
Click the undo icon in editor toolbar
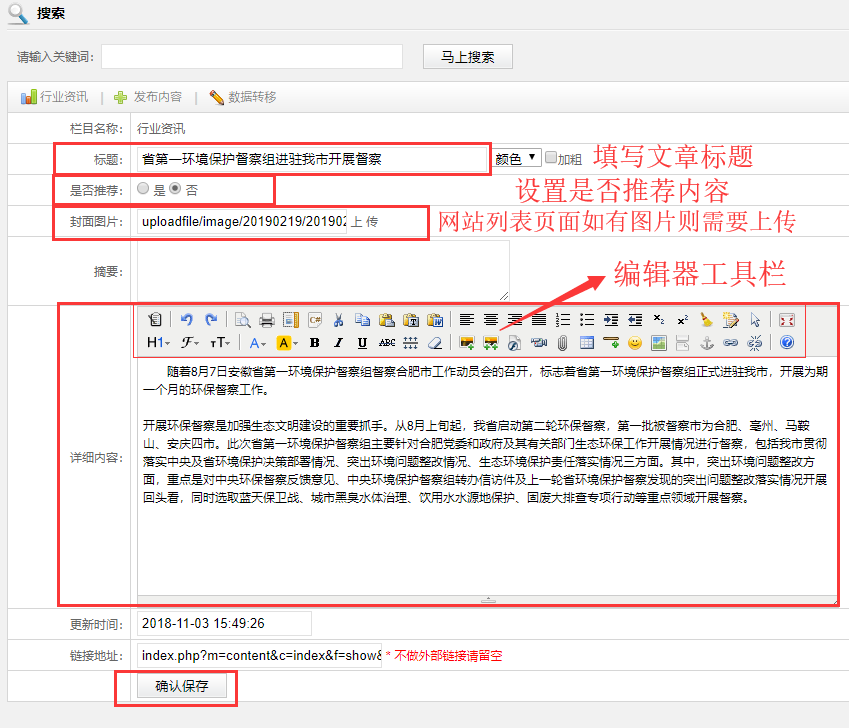[186, 320]
